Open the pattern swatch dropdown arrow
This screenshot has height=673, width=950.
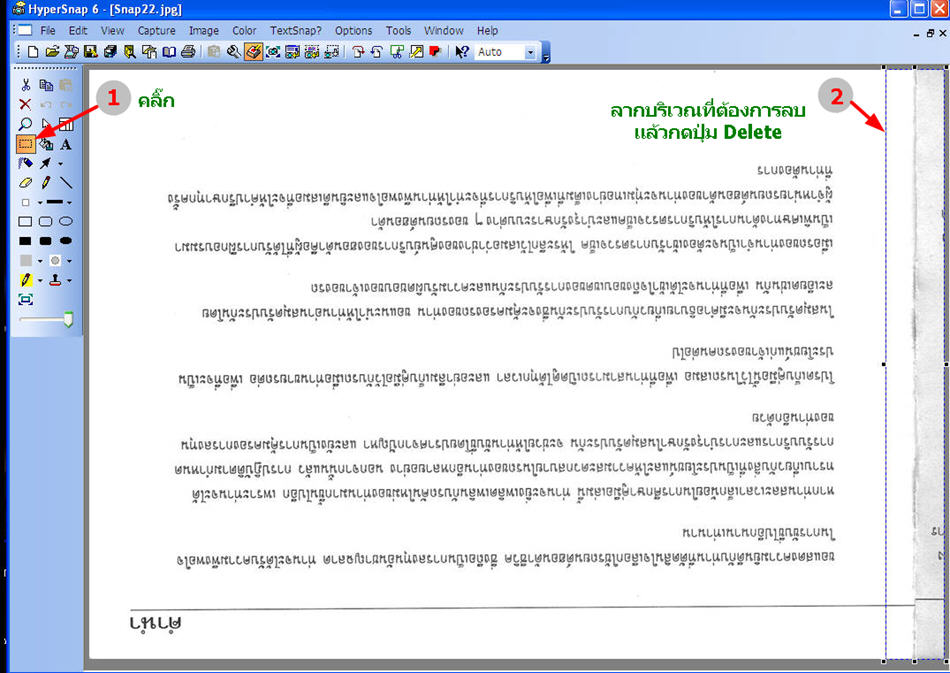point(69,261)
